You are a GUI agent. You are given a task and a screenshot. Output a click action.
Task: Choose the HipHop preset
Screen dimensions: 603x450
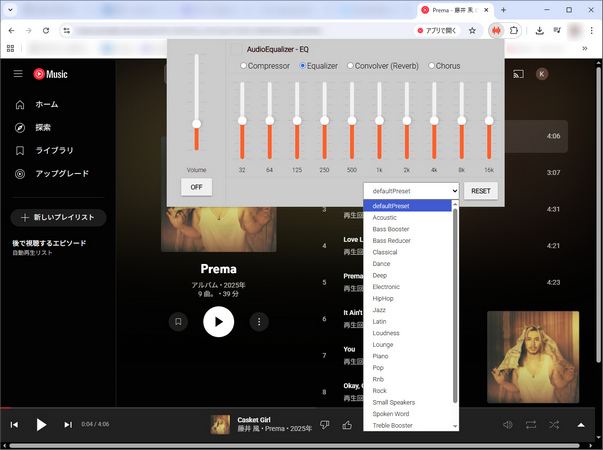(407, 298)
